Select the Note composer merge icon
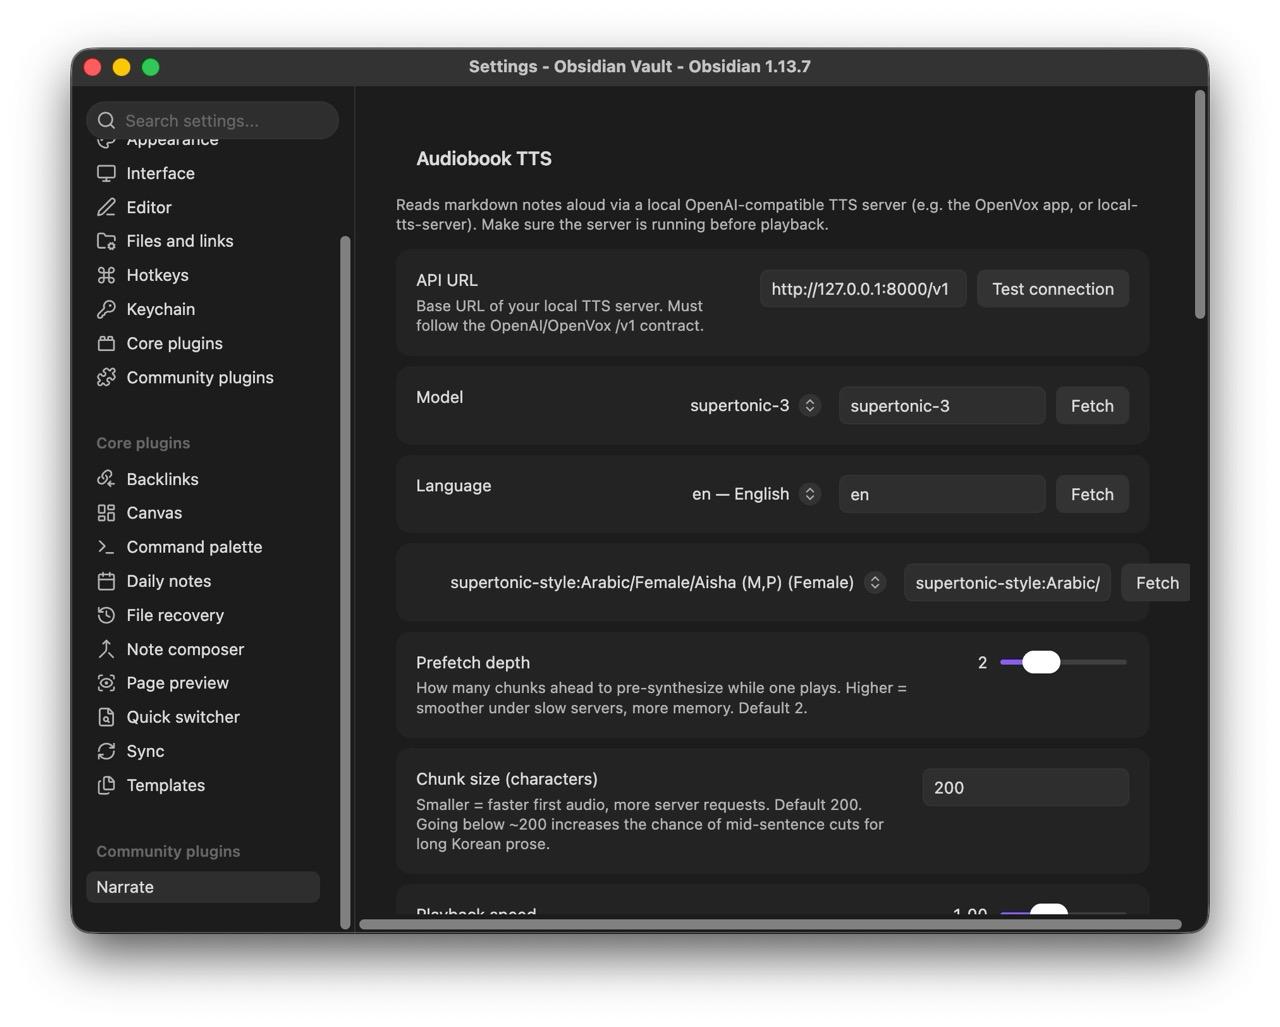The height and width of the screenshot is (1027, 1280). click(106, 649)
